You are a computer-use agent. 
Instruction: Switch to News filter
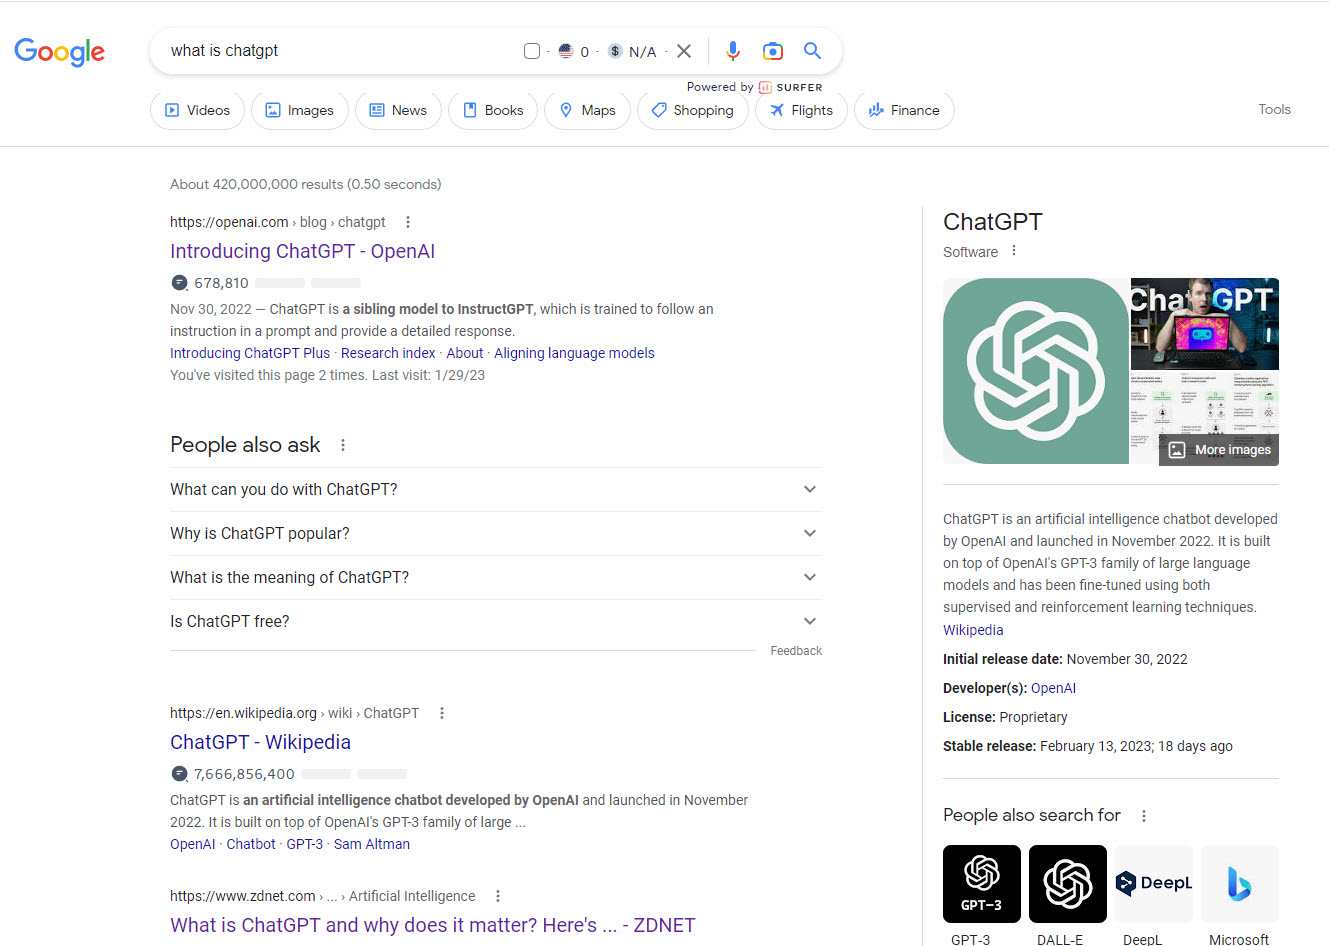click(398, 110)
